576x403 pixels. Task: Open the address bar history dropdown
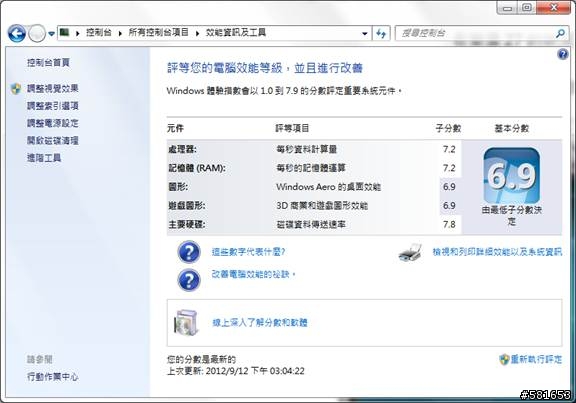[x=364, y=33]
